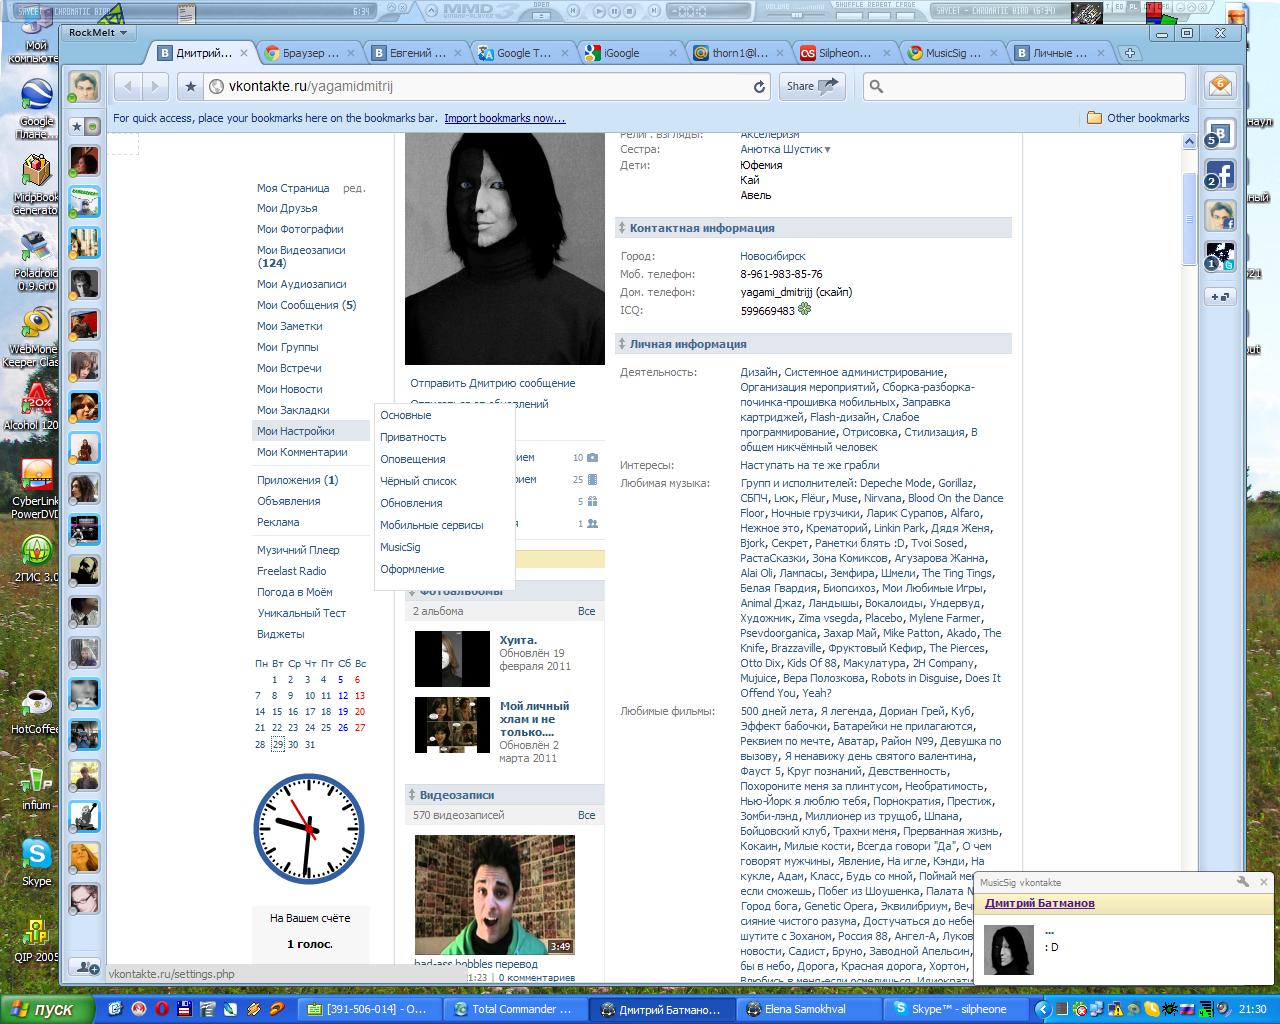The image size is (1280, 1024).
Task: Click the add feed button in right edge
Action: [x=1220, y=296]
